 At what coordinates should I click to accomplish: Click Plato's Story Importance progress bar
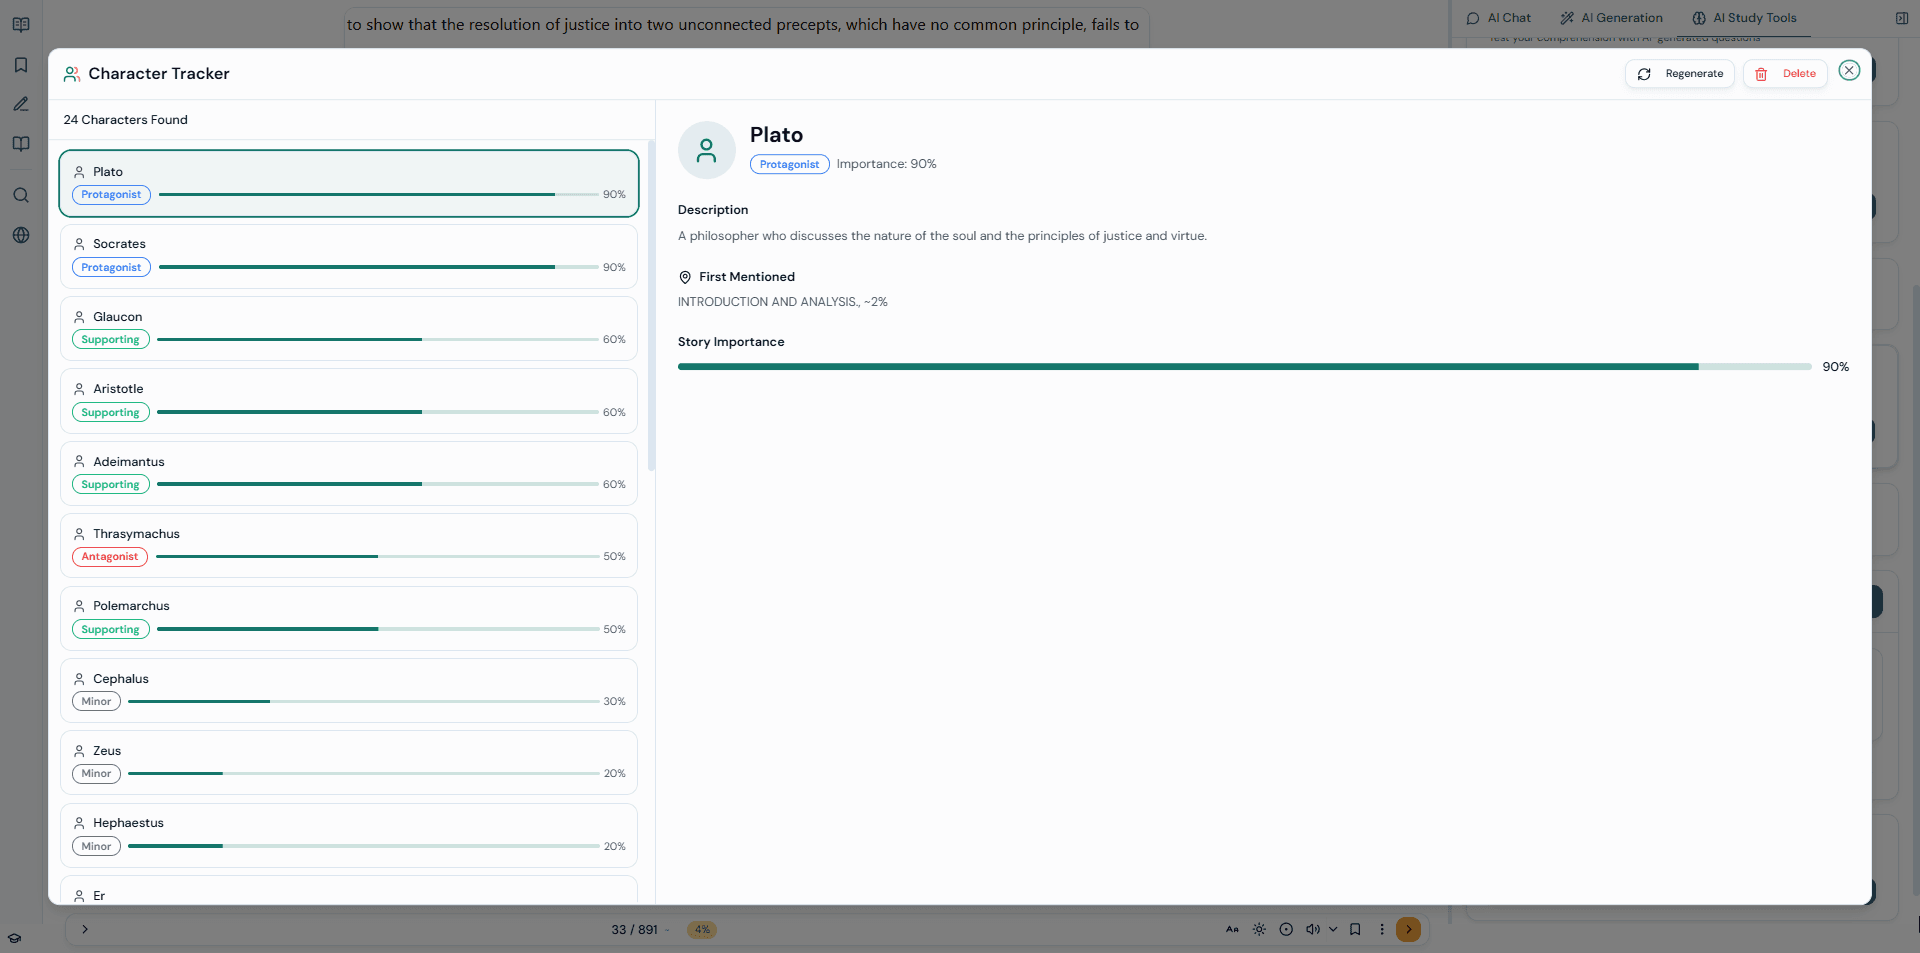tap(1244, 367)
